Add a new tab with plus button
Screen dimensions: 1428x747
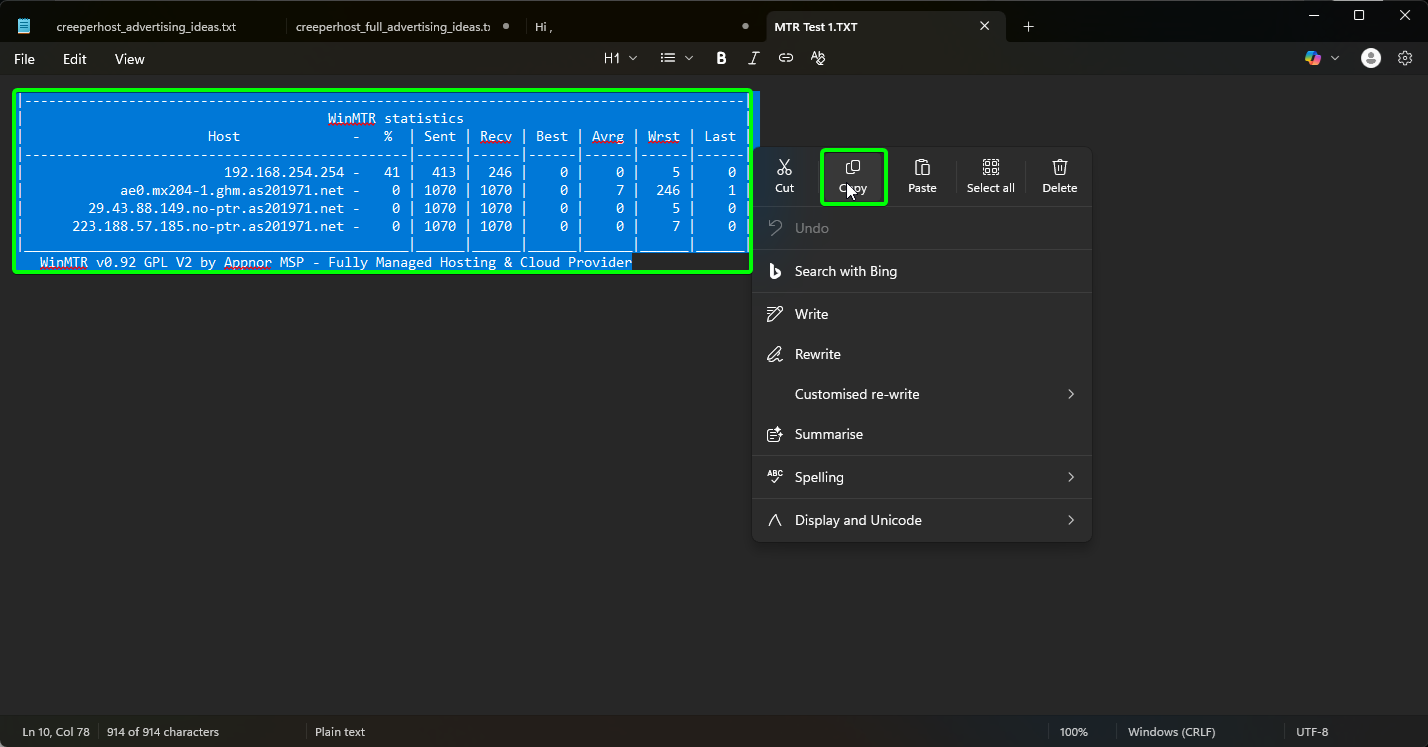(1028, 27)
